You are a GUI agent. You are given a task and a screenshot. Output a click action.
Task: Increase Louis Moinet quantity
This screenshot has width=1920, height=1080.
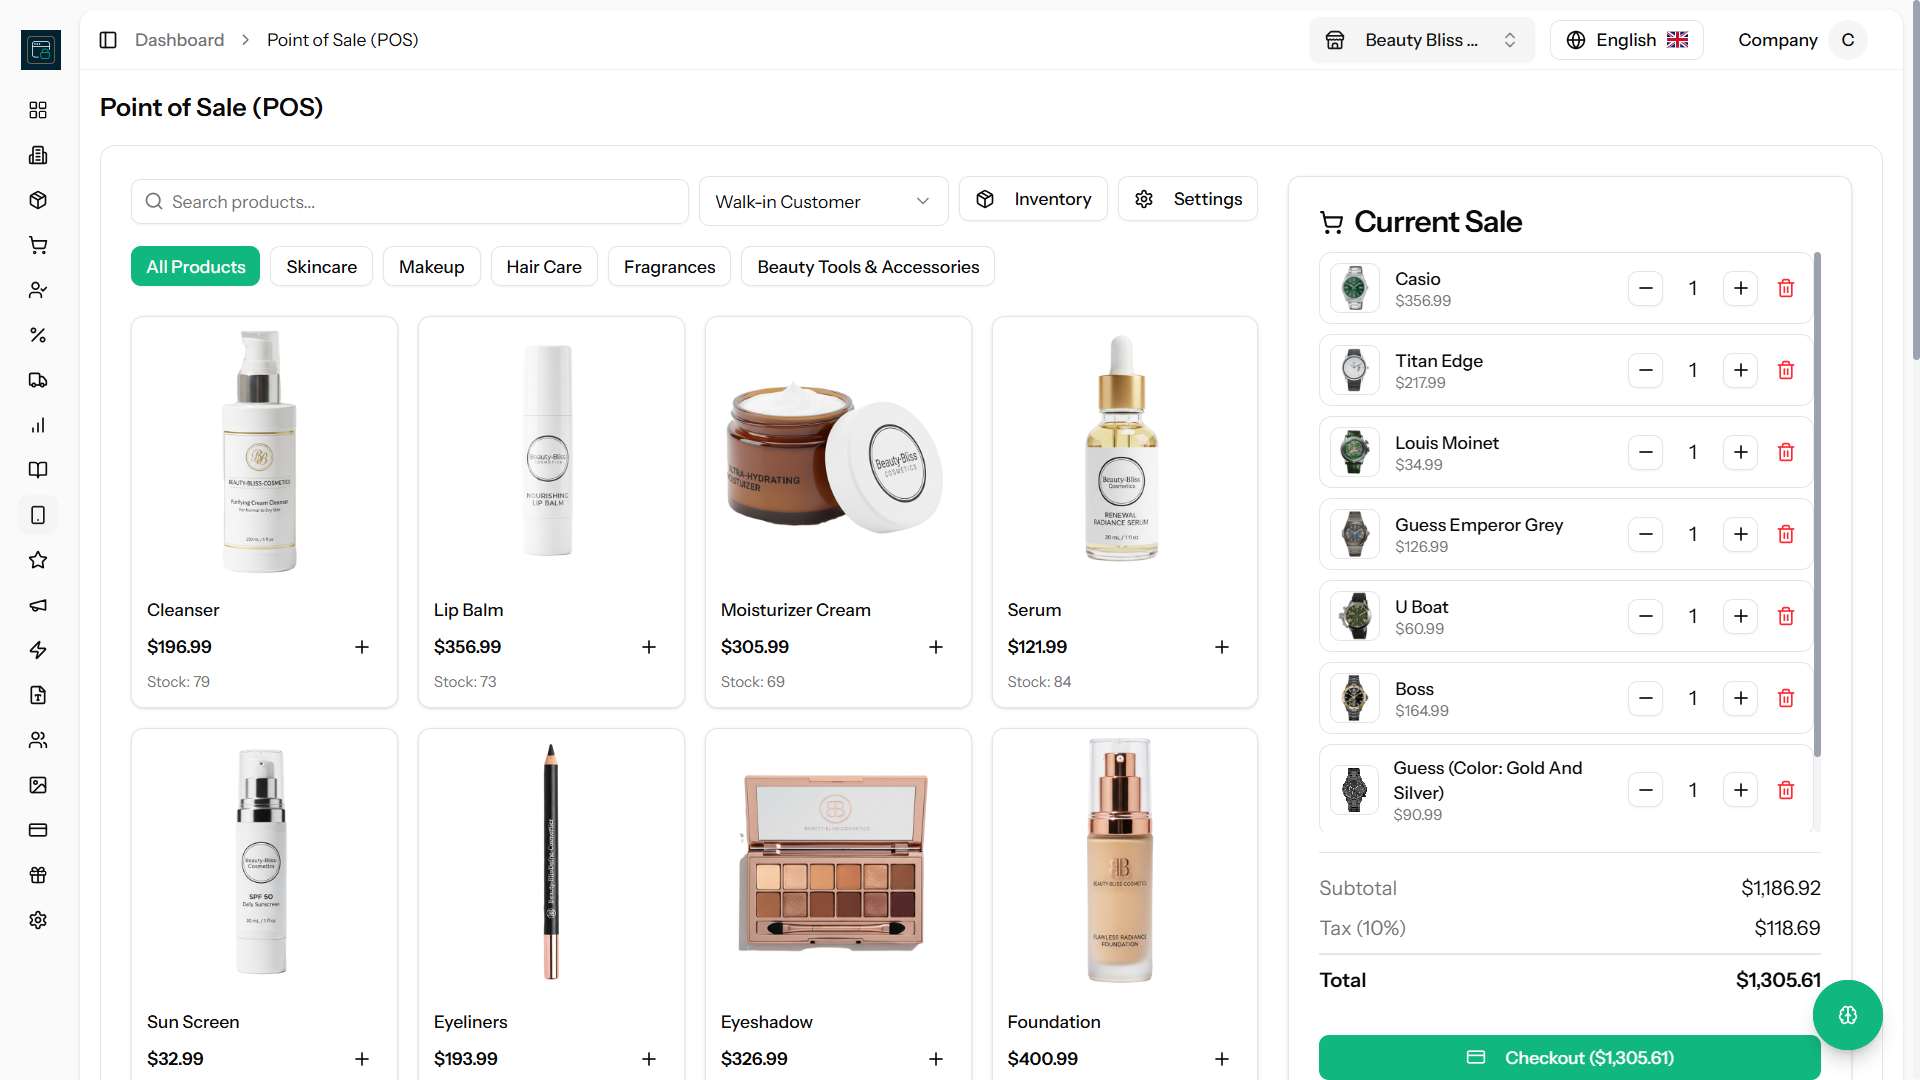(1740, 452)
